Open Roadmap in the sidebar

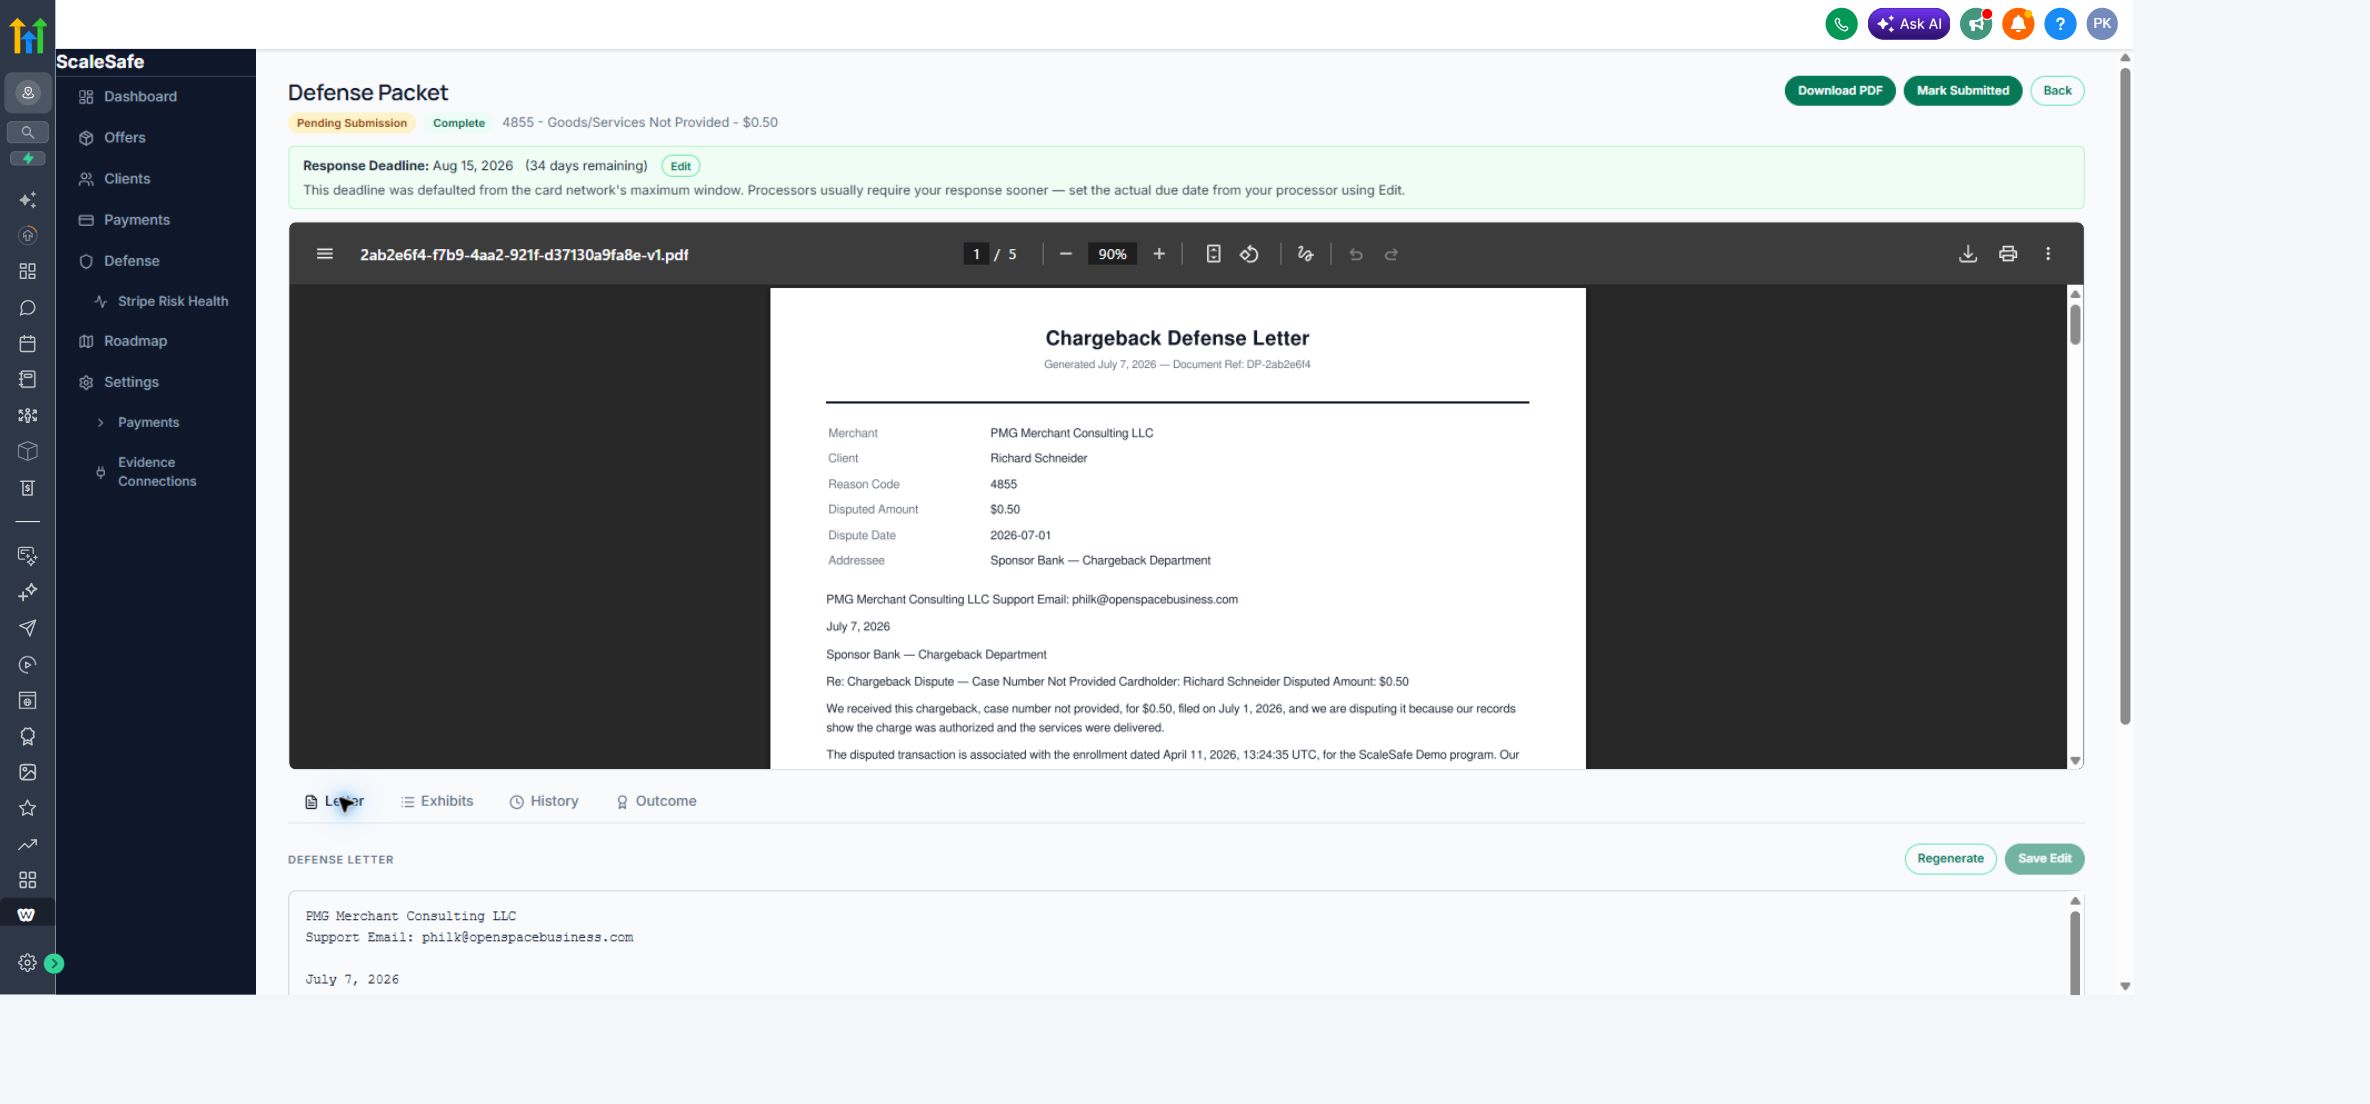pyautogui.click(x=135, y=341)
